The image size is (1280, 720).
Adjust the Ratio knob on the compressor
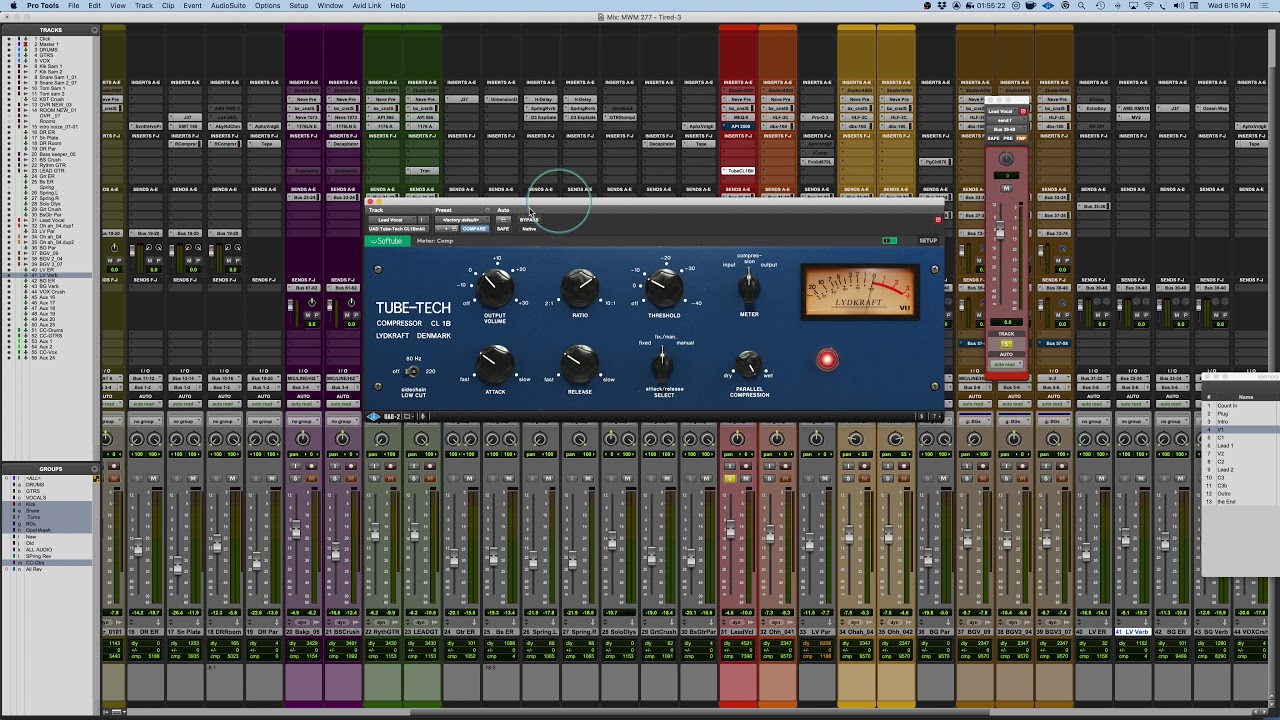click(580, 288)
